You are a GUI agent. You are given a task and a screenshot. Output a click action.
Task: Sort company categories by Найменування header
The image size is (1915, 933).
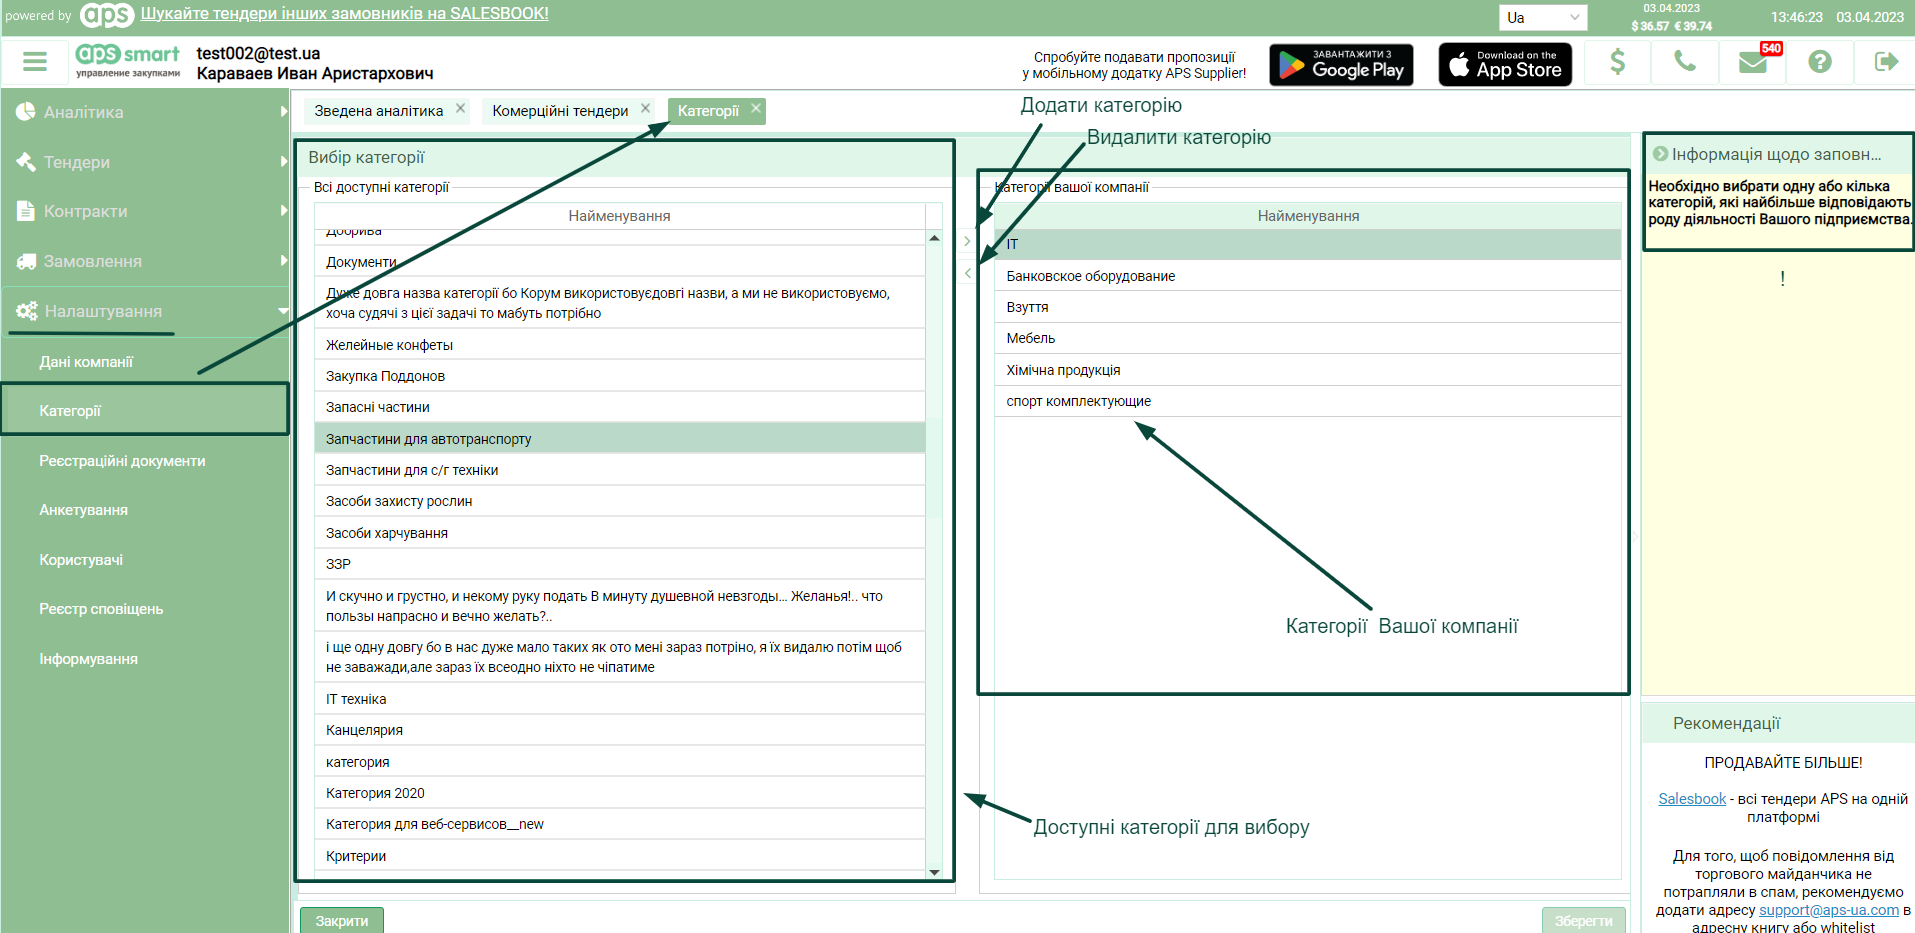[x=1308, y=216]
